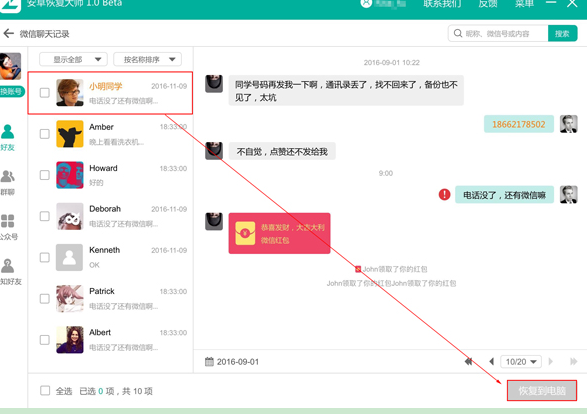Click the message bubble 不自觉，点赞还不发给我

click(x=282, y=151)
